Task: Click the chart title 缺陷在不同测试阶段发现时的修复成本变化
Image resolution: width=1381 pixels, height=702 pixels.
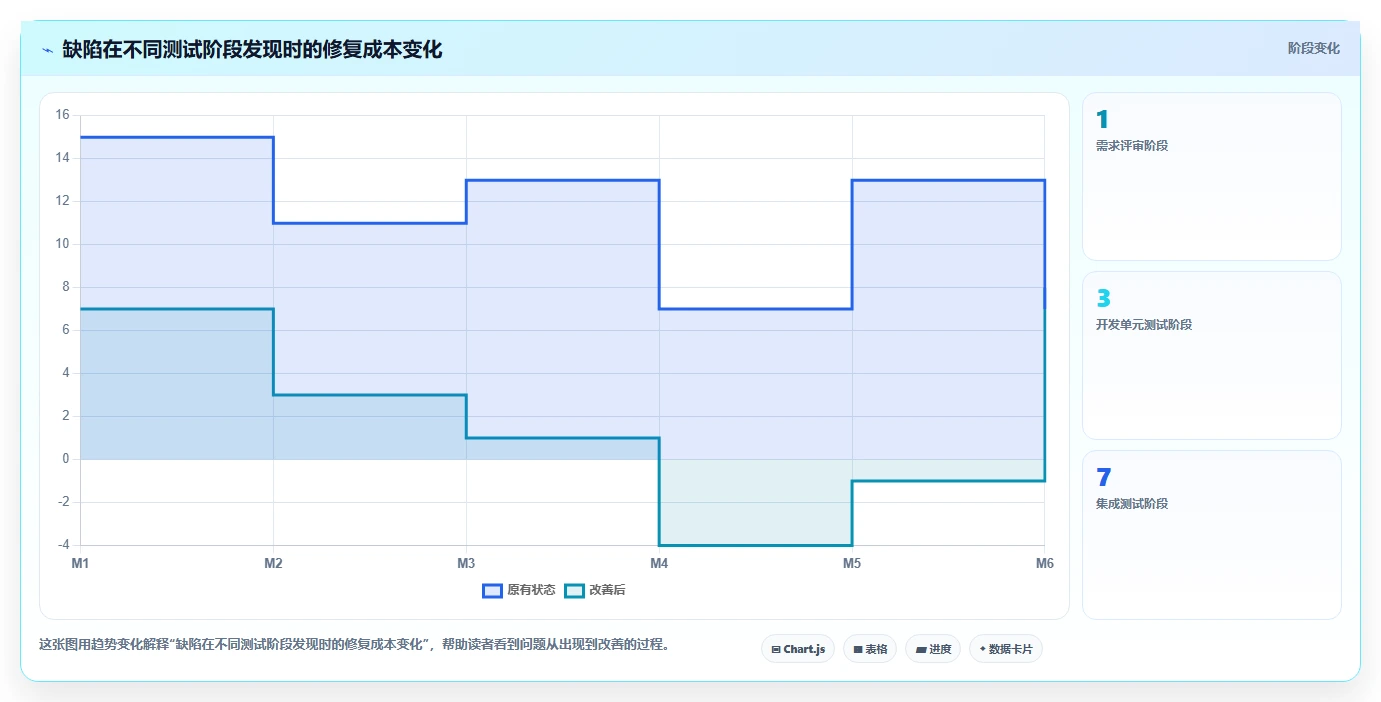Action: (x=252, y=49)
